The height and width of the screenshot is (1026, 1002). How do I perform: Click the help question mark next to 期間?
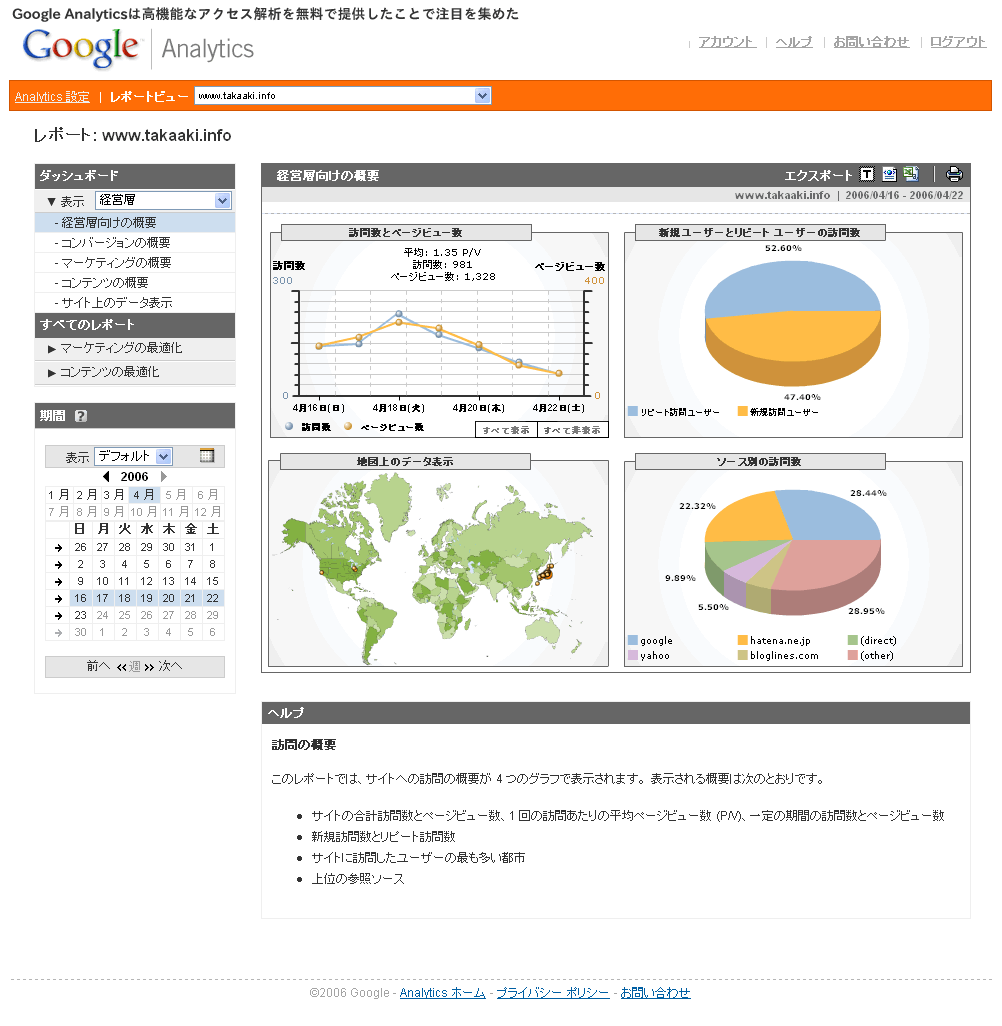coord(81,416)
